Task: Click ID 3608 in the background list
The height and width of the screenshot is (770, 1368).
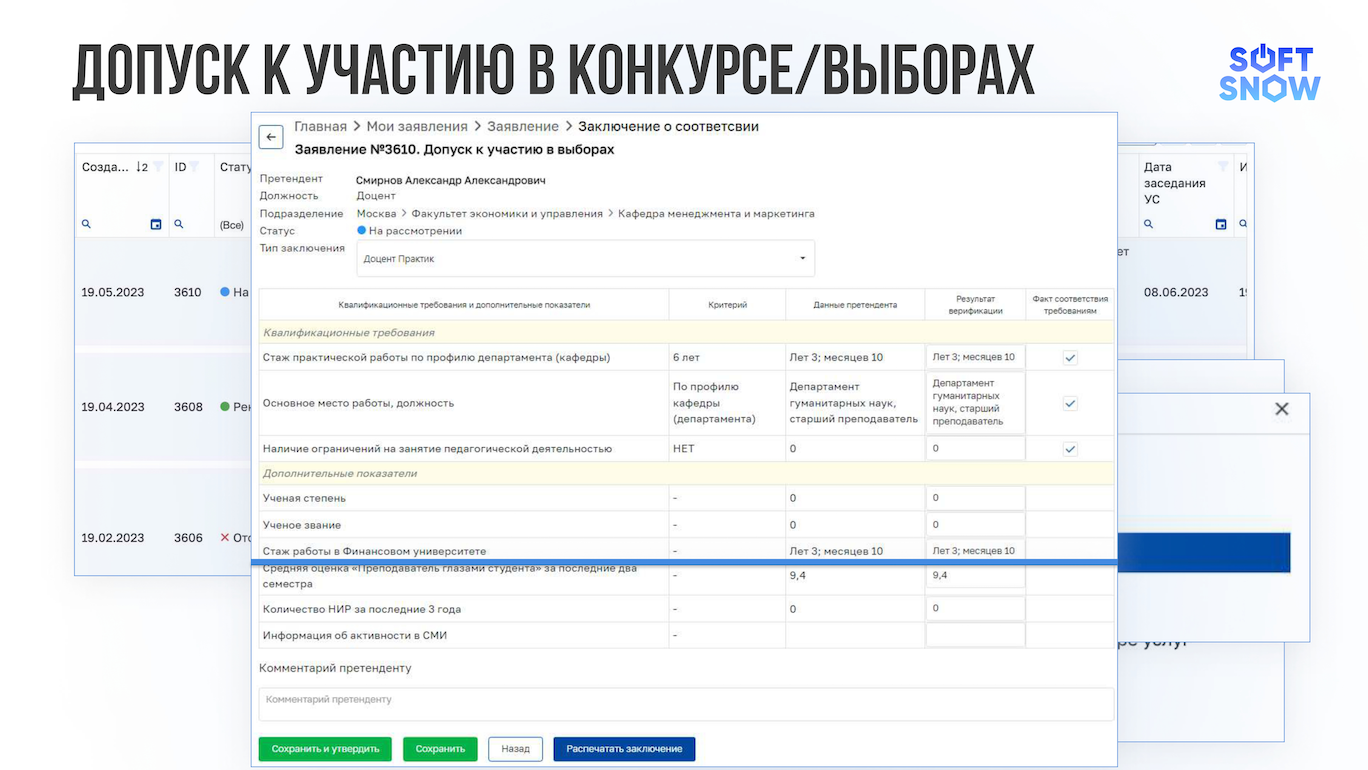Action: (188, 407)
